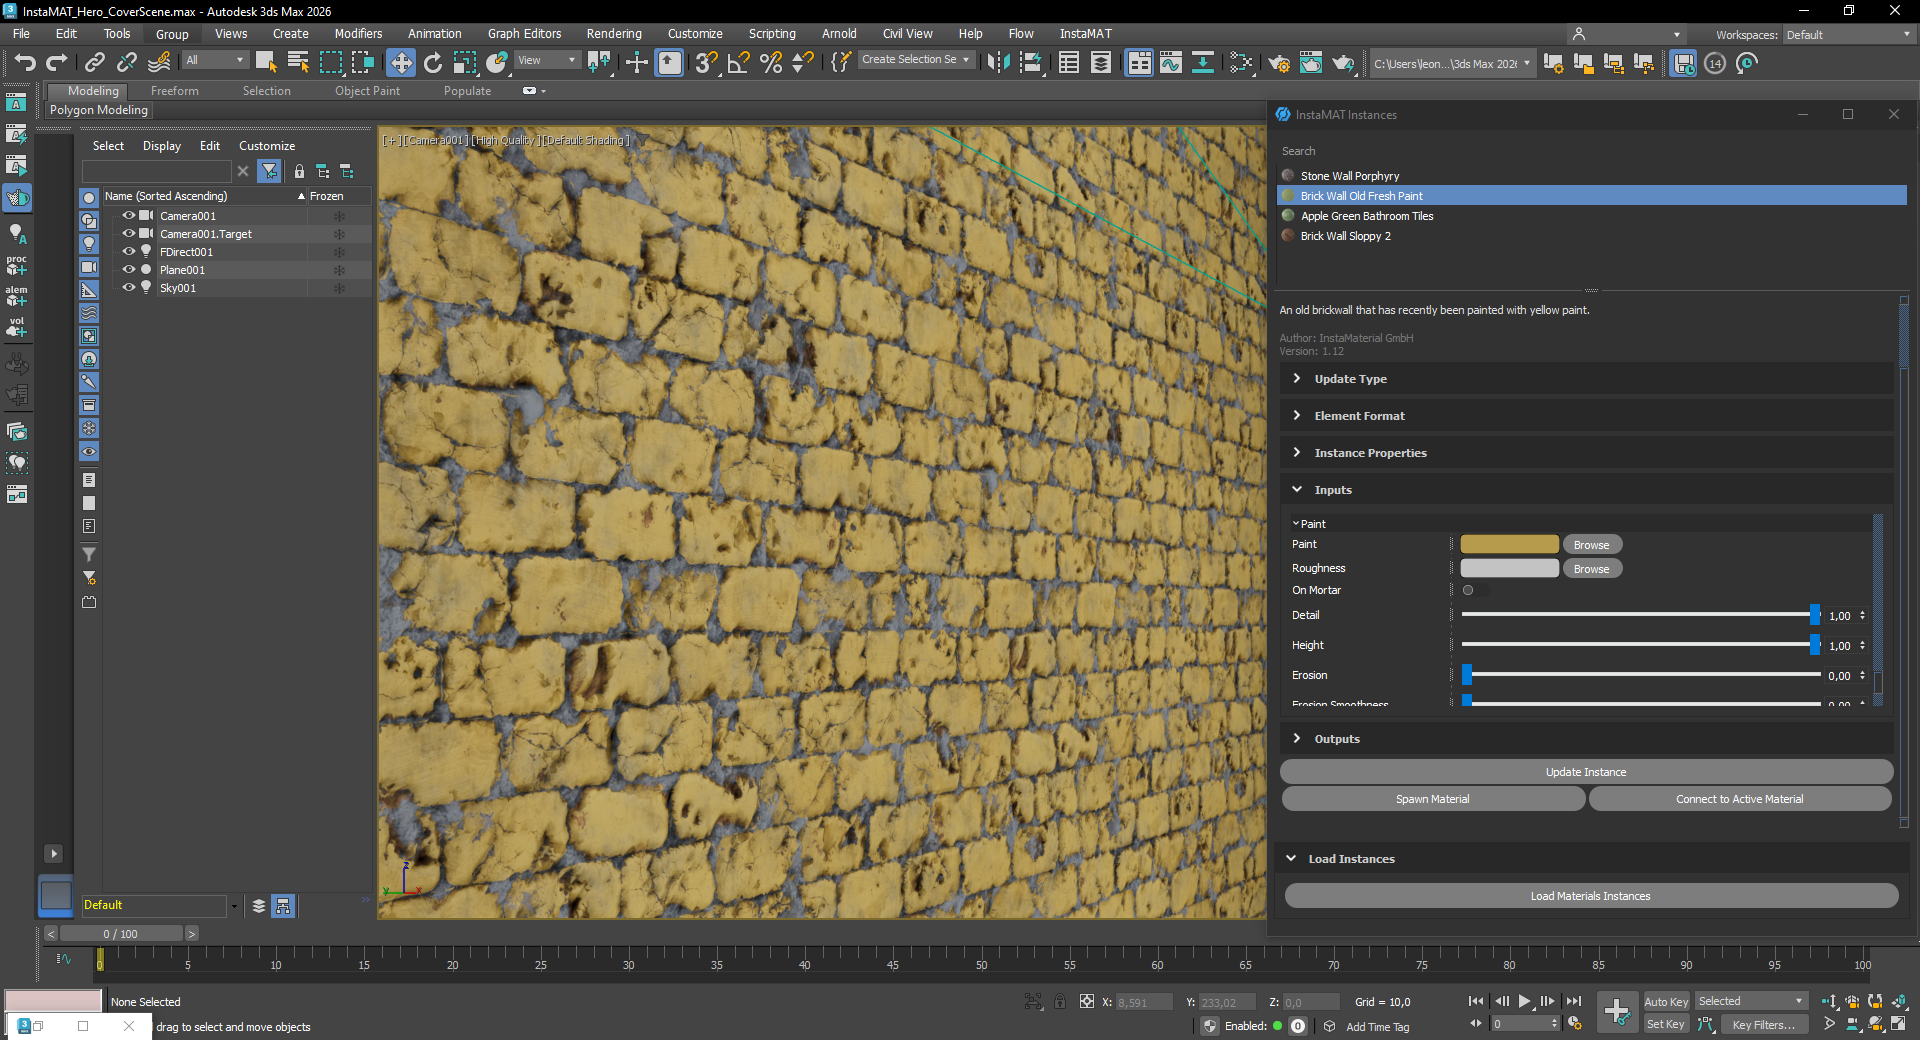
Task: Toggle the Angle Snap icon
Action: 739,63
